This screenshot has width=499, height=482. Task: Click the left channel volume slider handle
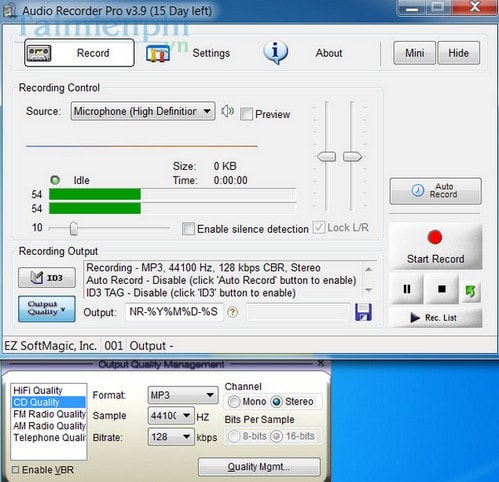pos(326,156)
